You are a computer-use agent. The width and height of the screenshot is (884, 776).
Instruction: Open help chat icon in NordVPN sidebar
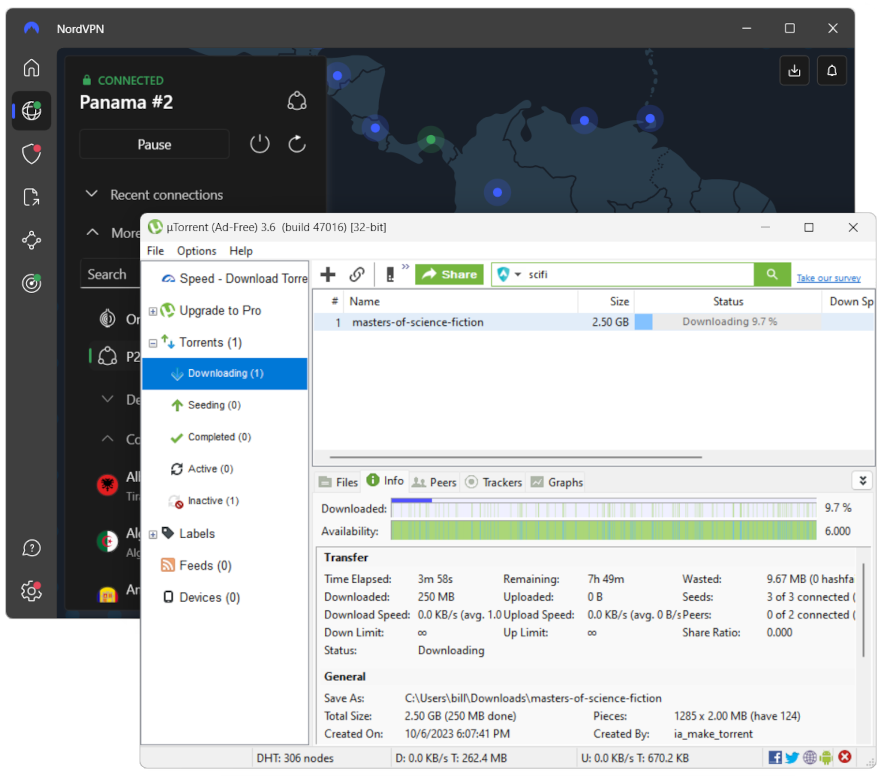(x=32, y=548)
